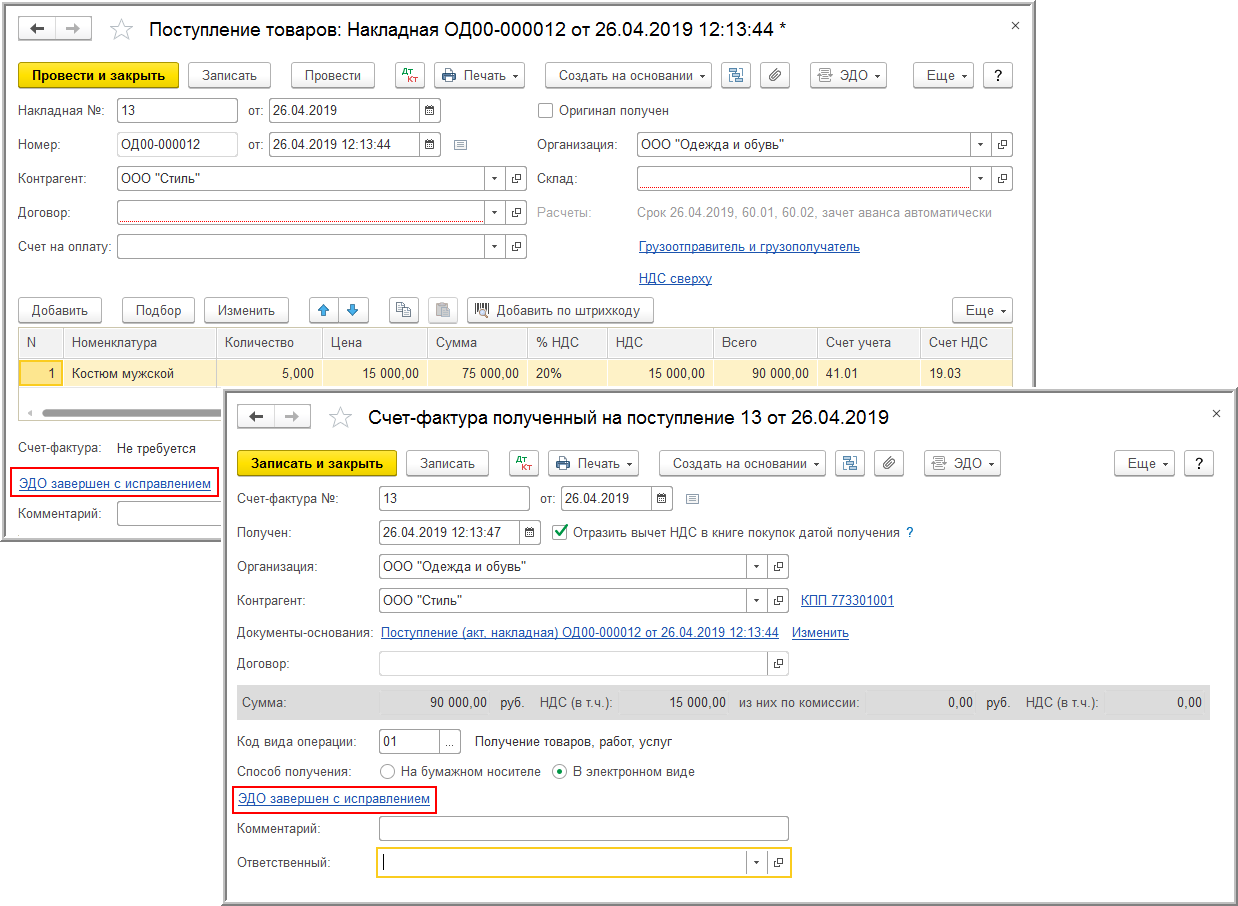This screenshot has width=1238, height=906.
Task: Open Организация form button in Поступление товаров
Action: 1002,145
